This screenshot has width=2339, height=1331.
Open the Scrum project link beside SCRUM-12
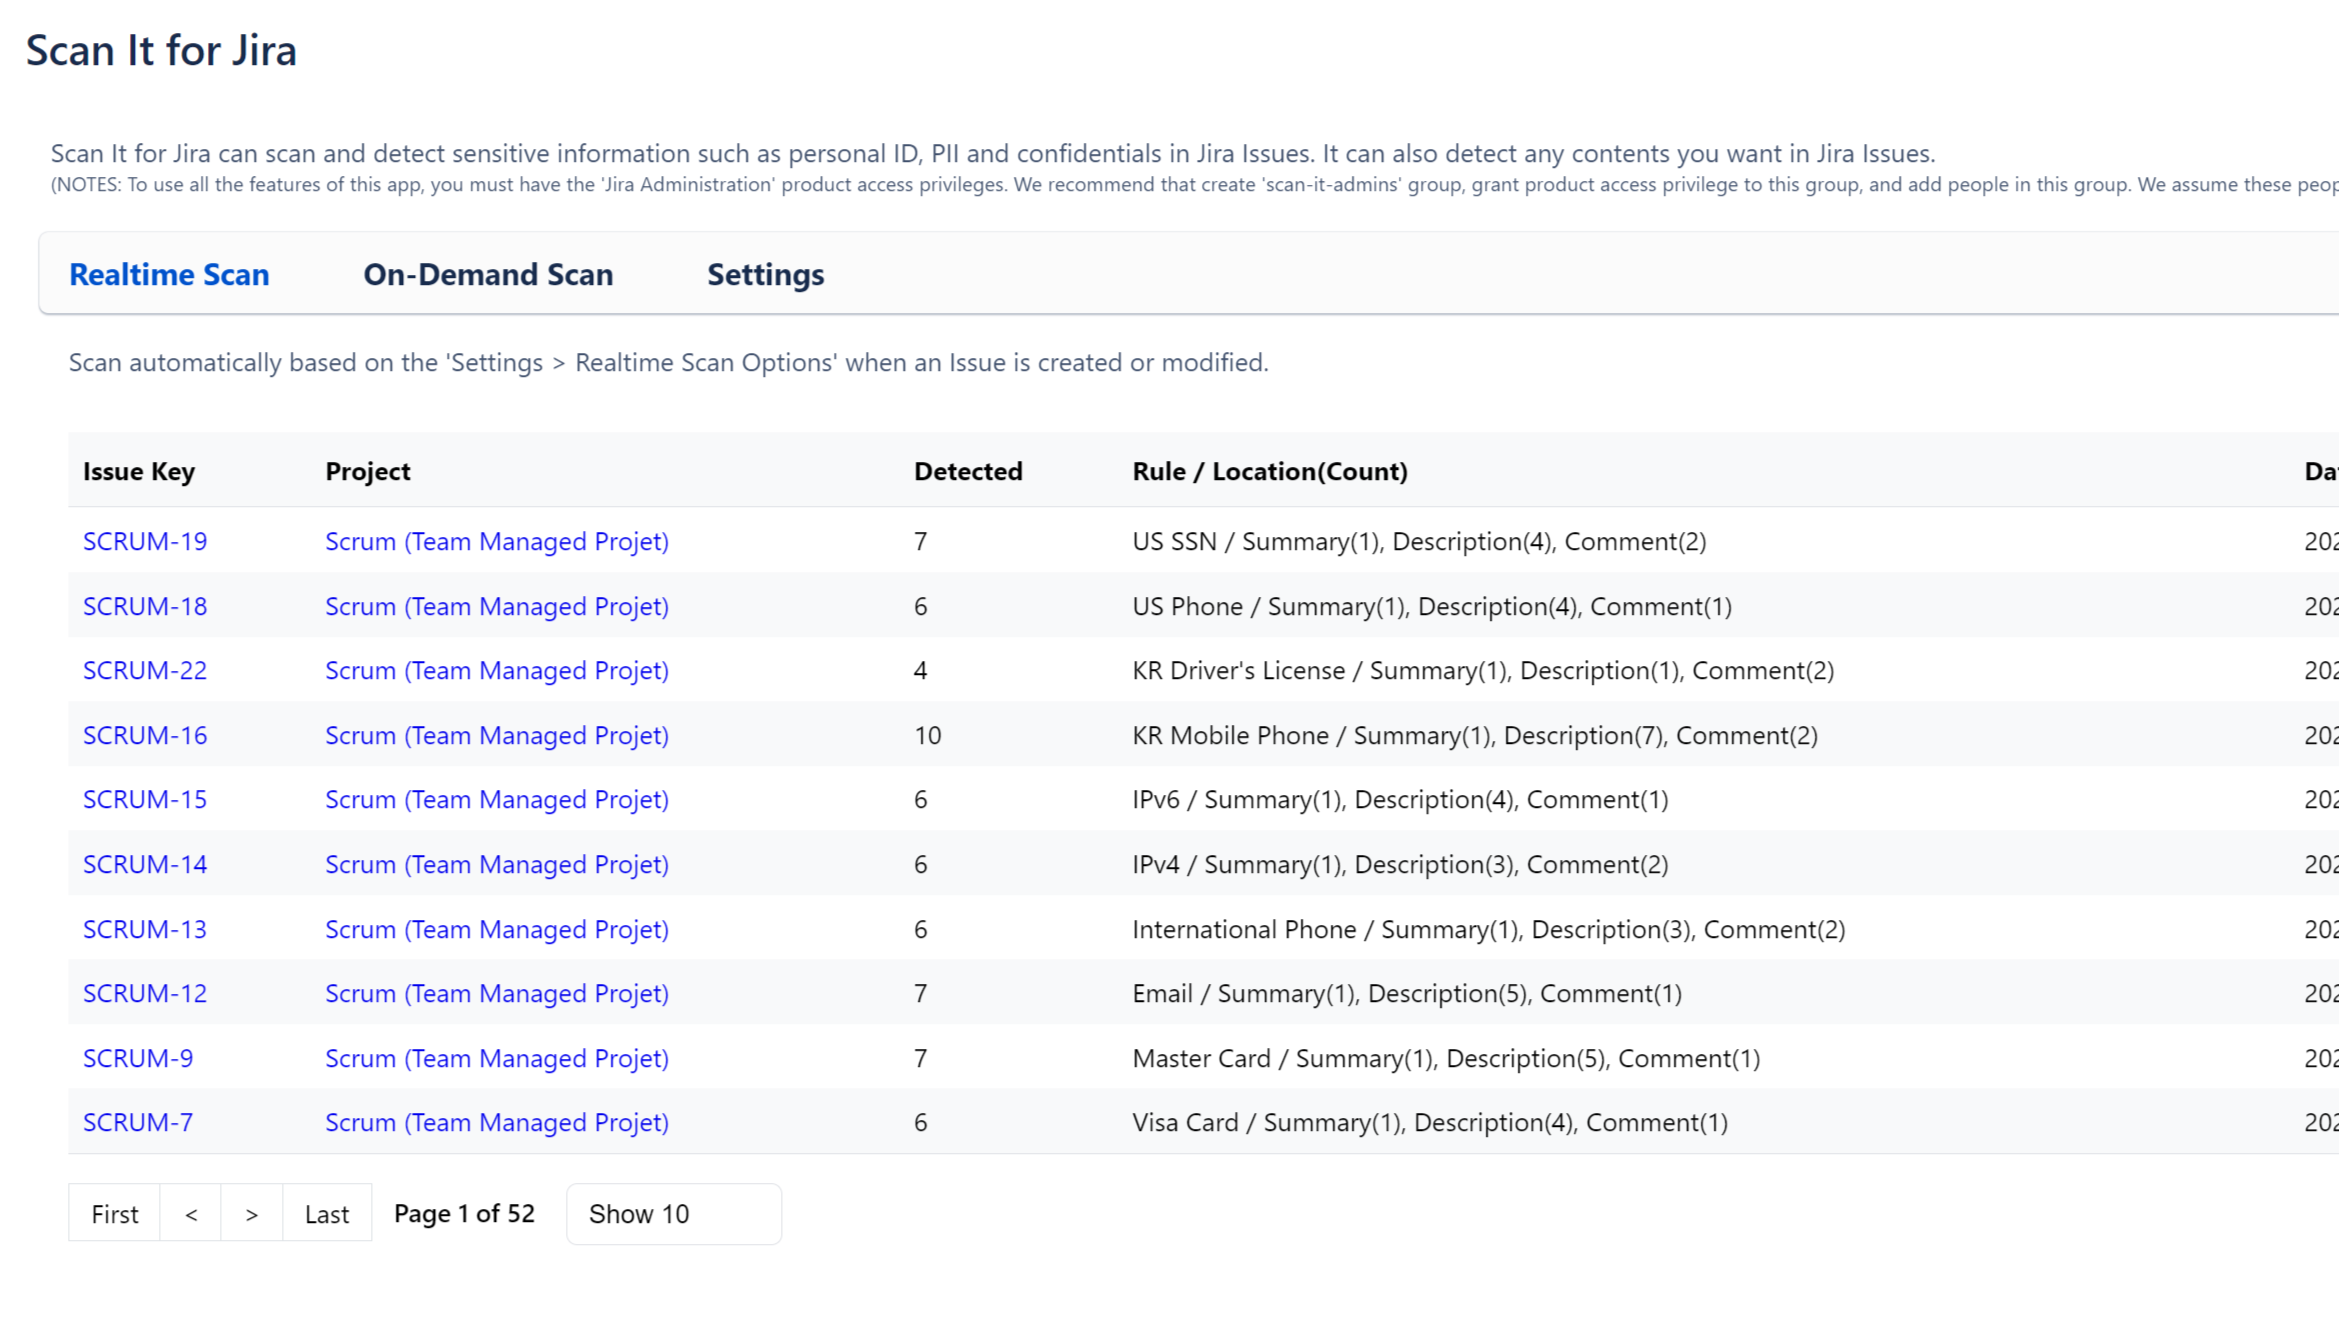click(496, 993)
